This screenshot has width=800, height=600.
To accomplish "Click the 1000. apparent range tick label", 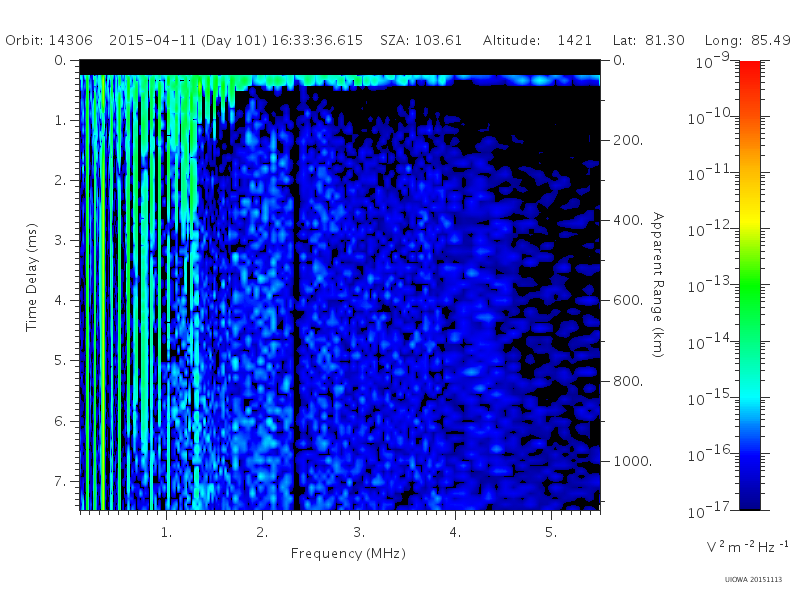I will 632,461.
